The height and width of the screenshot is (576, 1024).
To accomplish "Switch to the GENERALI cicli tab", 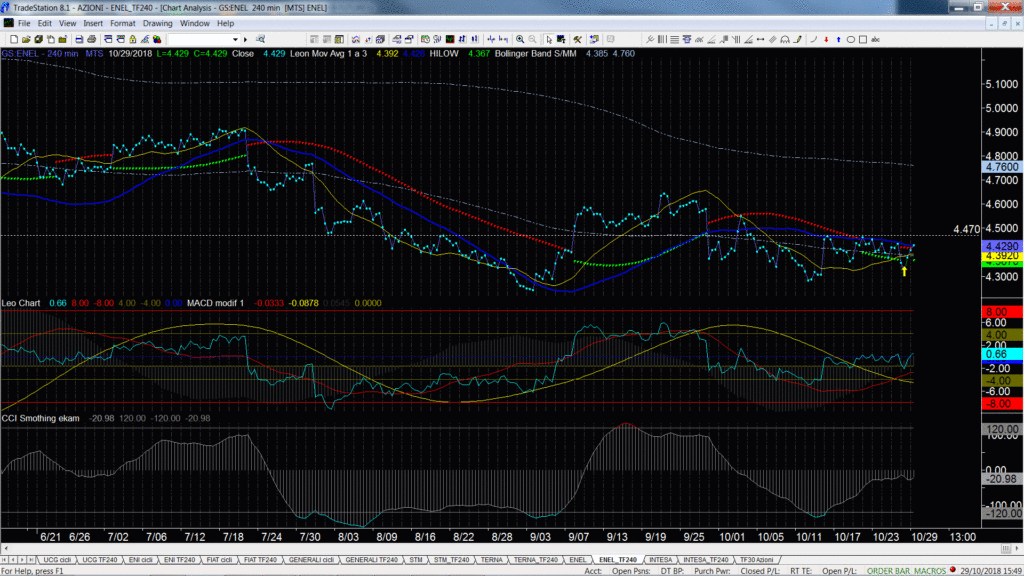I will pyautogui.click(x=312, y=560).
